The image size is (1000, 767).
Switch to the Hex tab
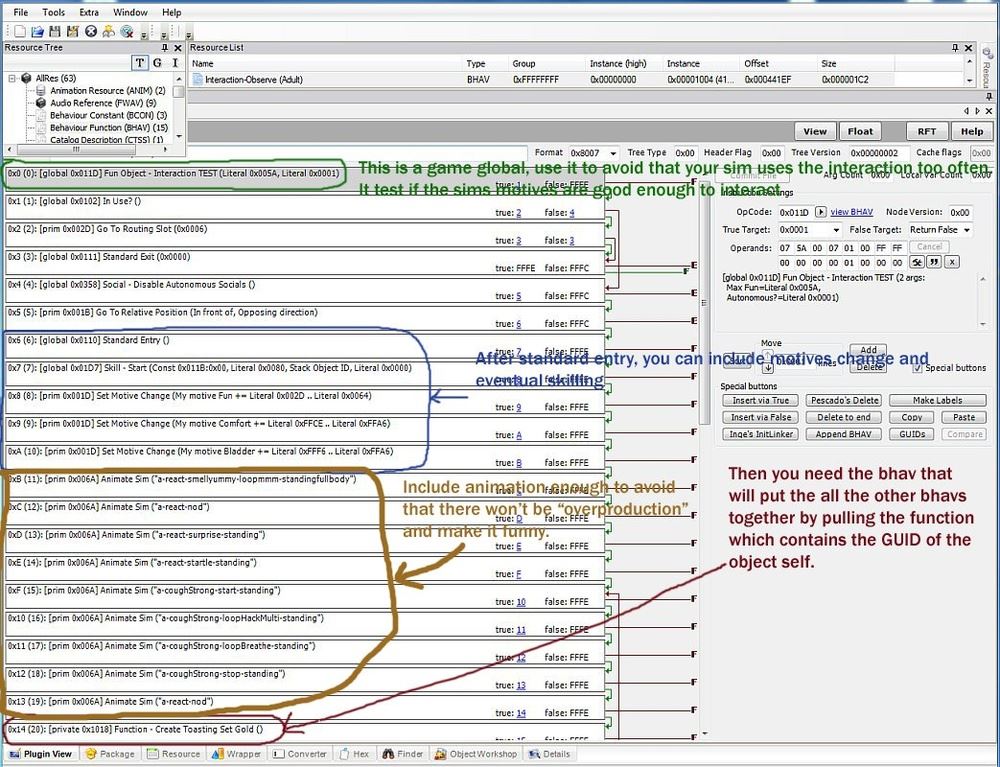pyautogui.click(x=355, y=754)
